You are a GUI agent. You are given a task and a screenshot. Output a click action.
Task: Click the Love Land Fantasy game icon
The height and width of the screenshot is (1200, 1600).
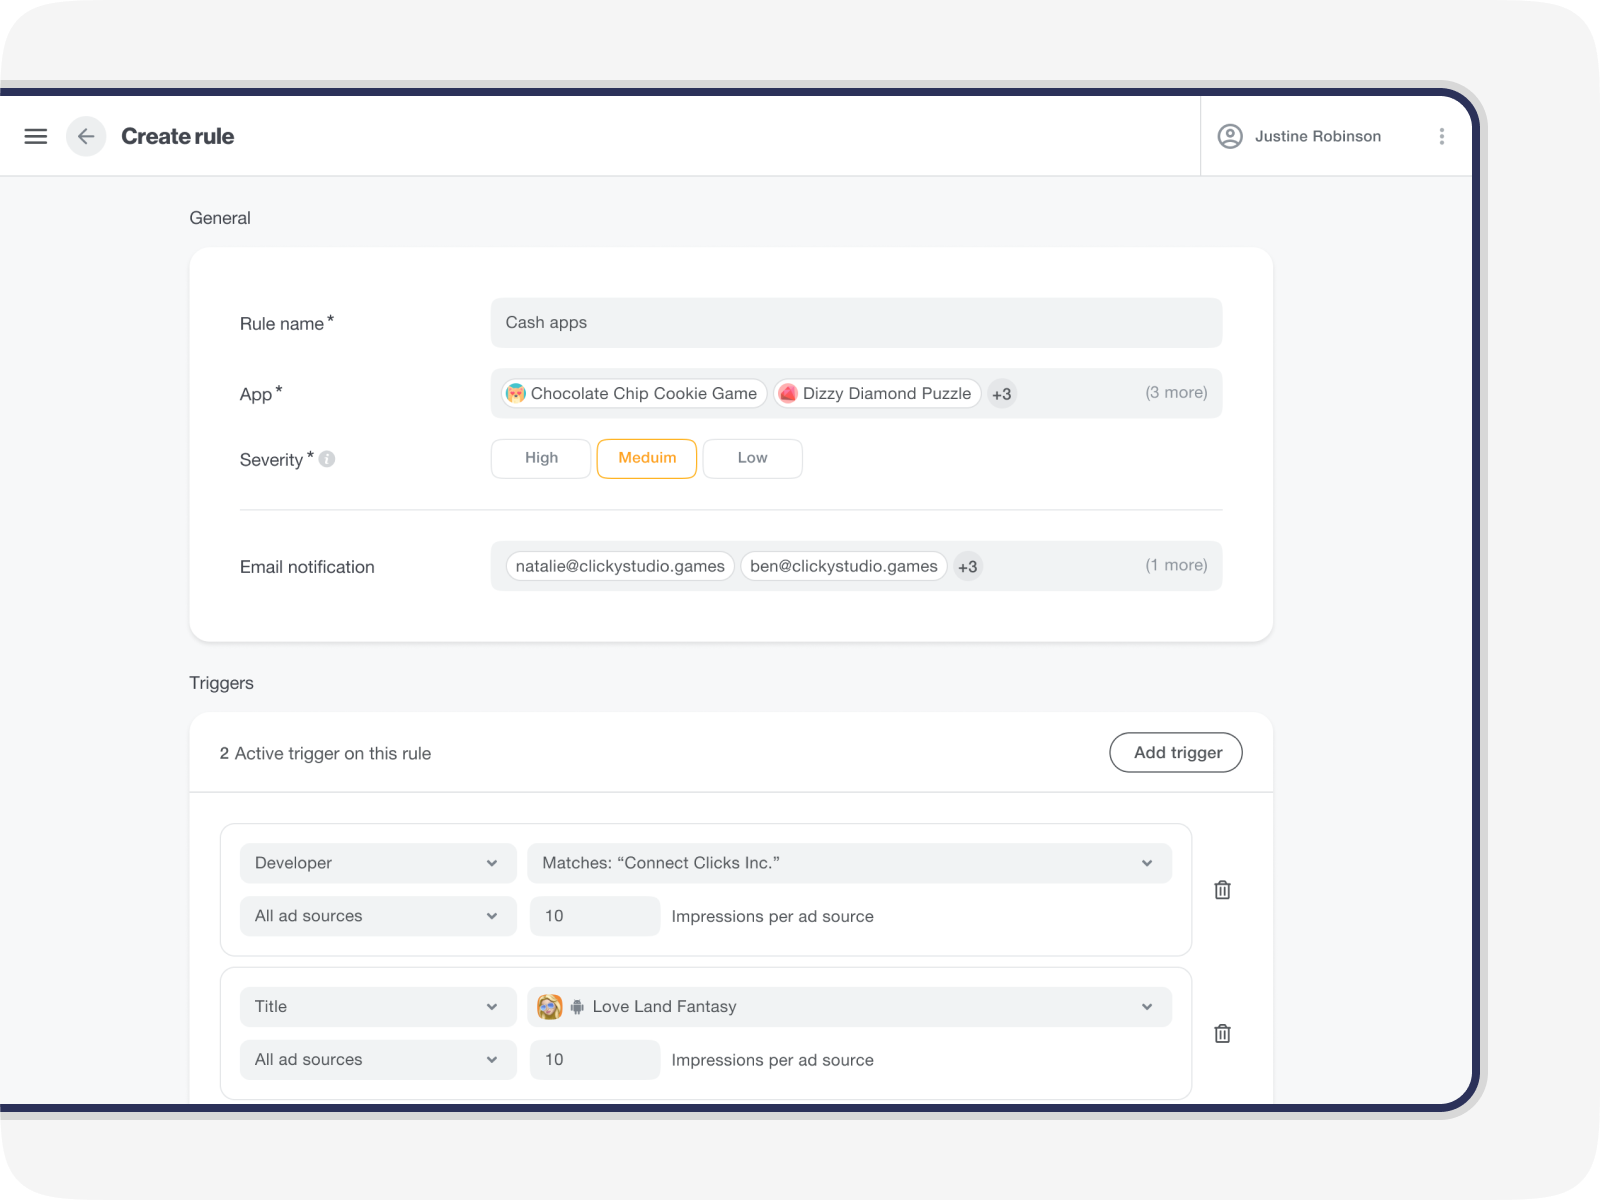point(550,1007)
